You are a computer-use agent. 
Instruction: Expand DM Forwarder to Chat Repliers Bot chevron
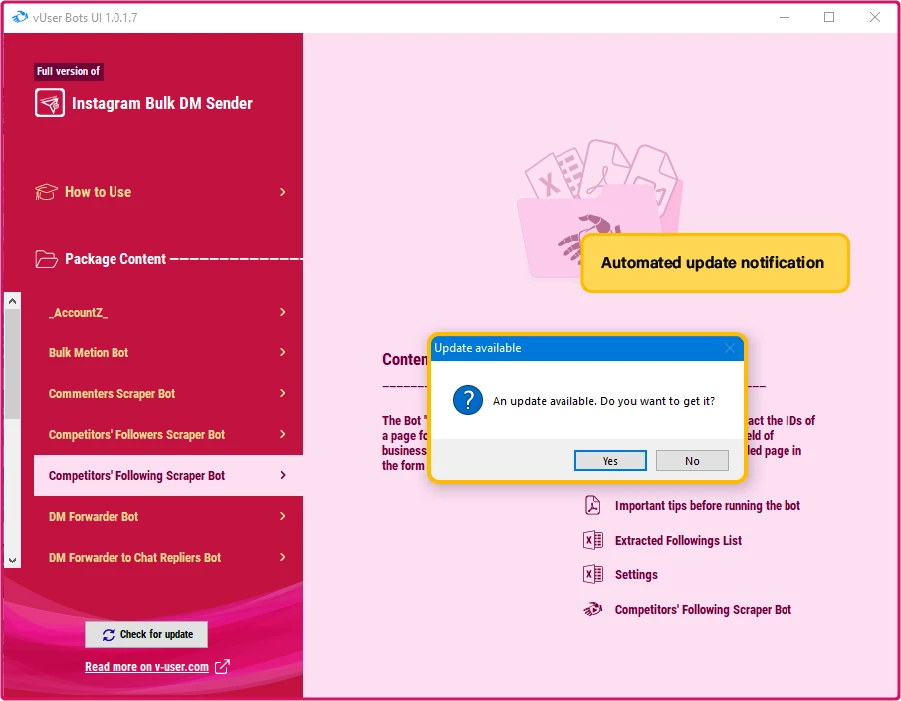283,557
